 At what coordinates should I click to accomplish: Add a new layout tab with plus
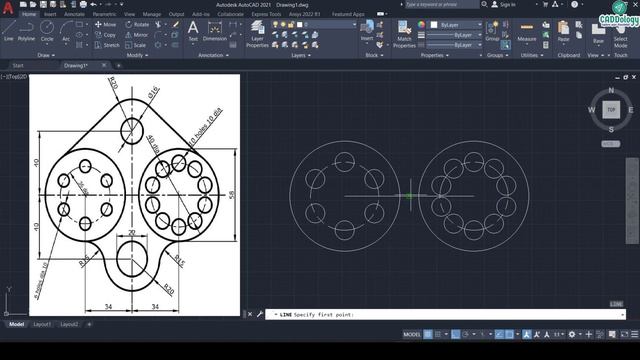89,324
